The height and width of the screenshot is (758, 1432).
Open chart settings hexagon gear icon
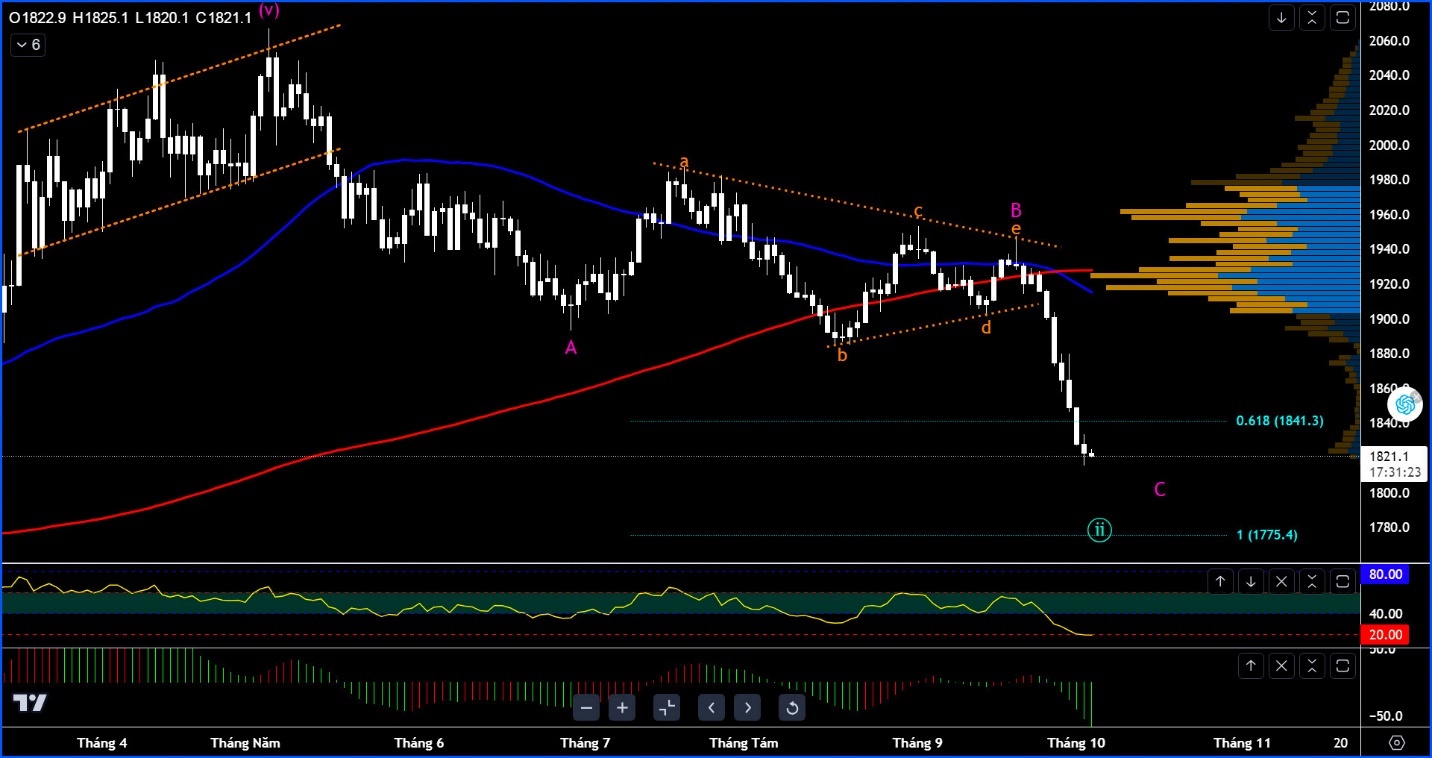point(1397,743)
